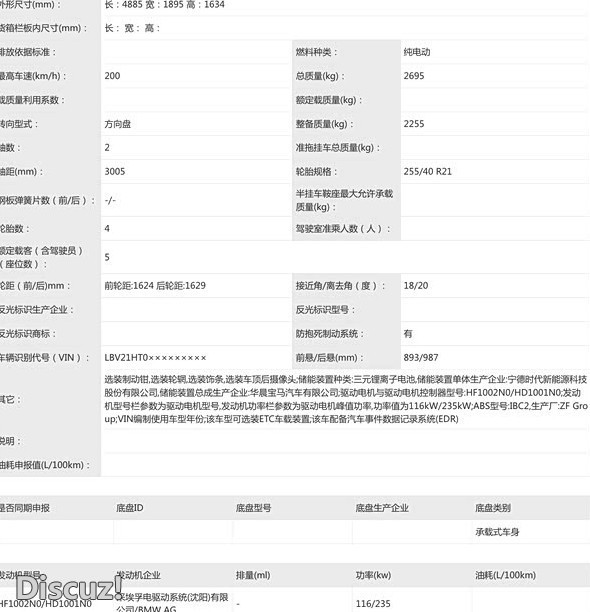Select the 底盘型号 column header
Screen dimensions: 590x612
click(253, 508)
